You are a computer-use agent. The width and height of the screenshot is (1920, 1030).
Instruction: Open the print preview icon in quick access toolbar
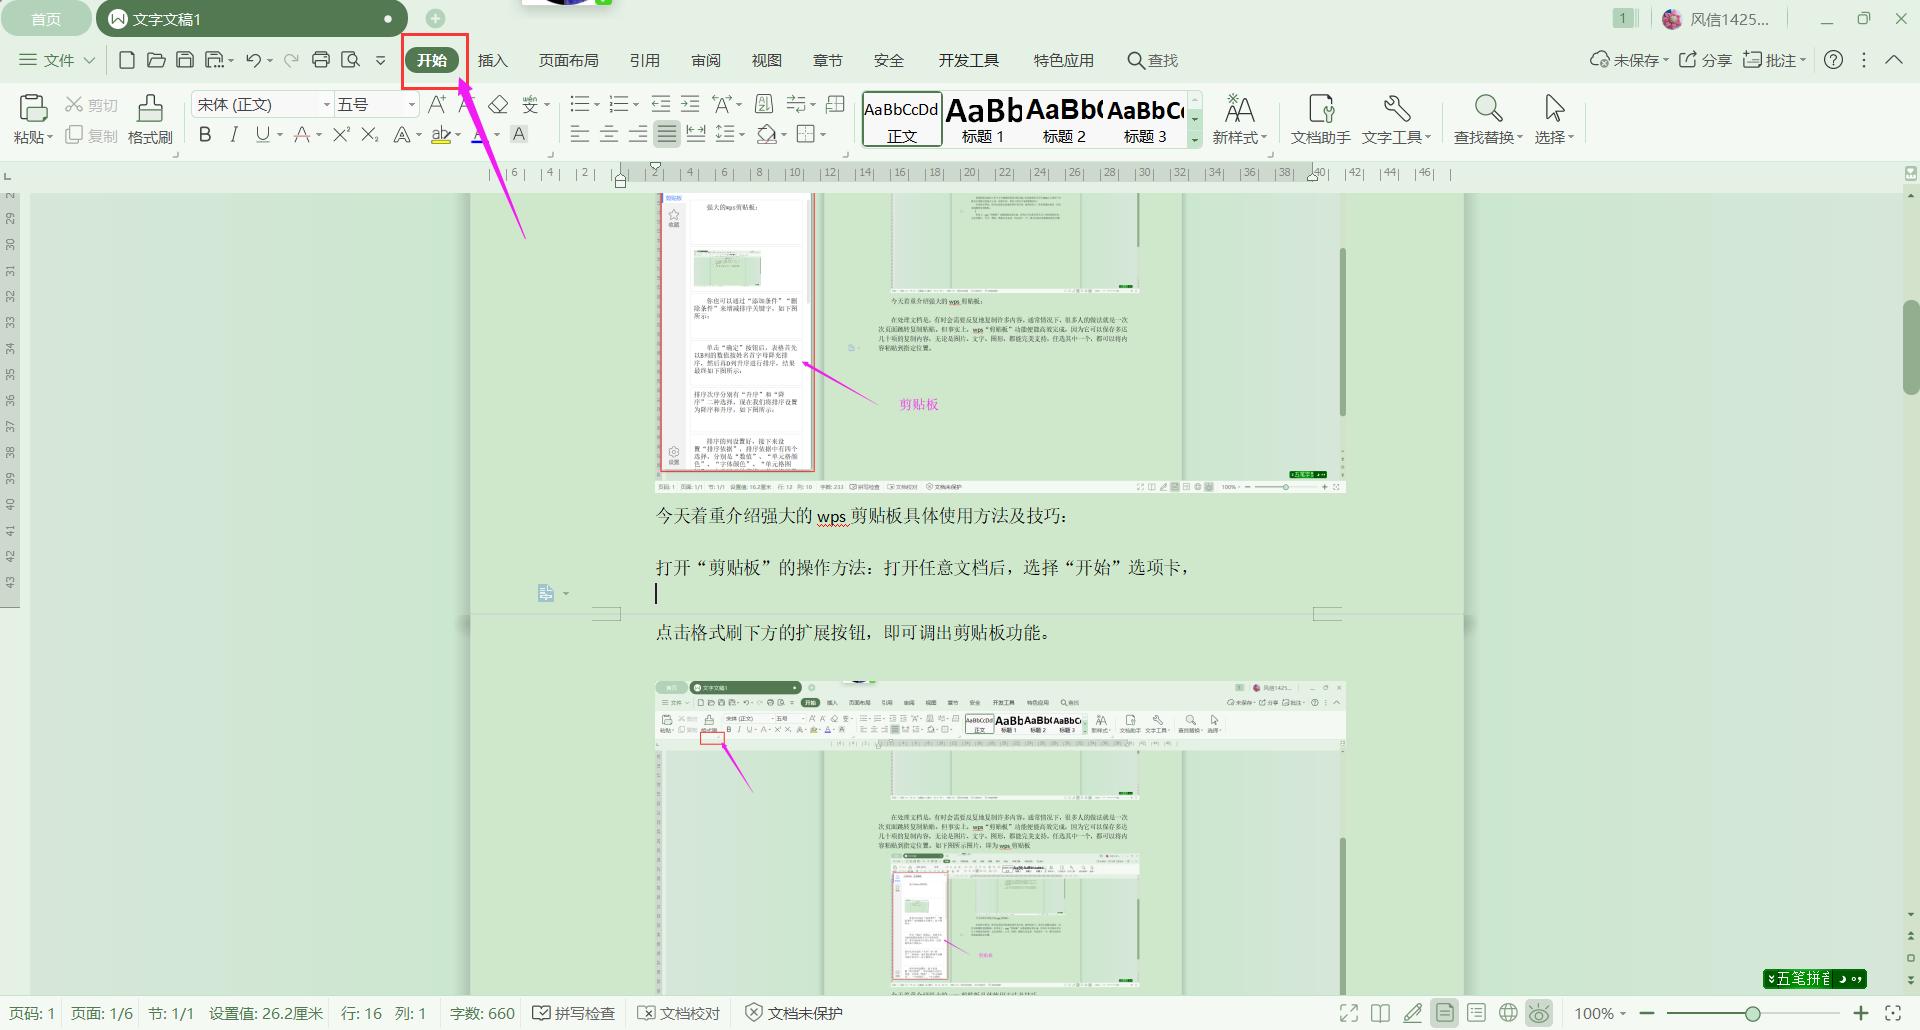point(350,60)
